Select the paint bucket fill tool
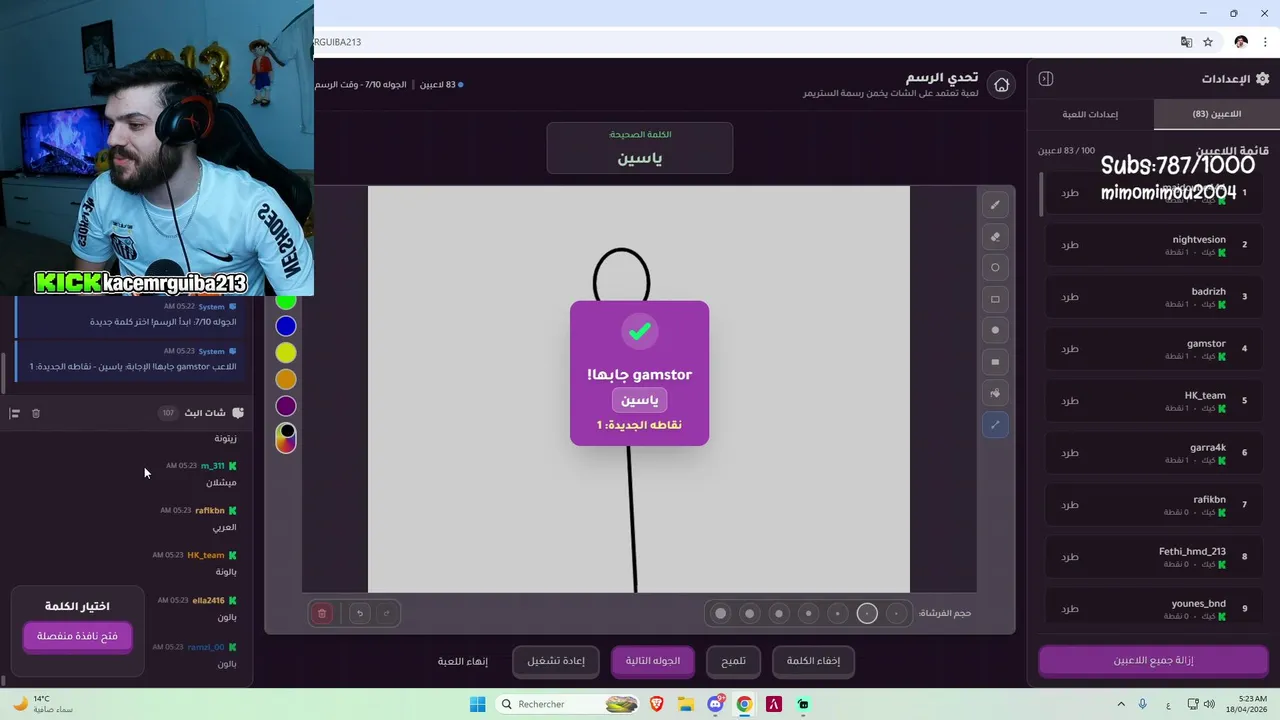This screenshot has height=720, width=1280. pos(995,393)
